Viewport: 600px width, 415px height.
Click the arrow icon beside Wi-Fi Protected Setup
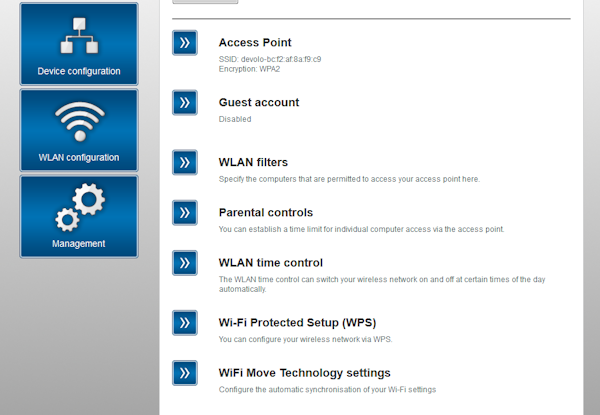[185, 323]
